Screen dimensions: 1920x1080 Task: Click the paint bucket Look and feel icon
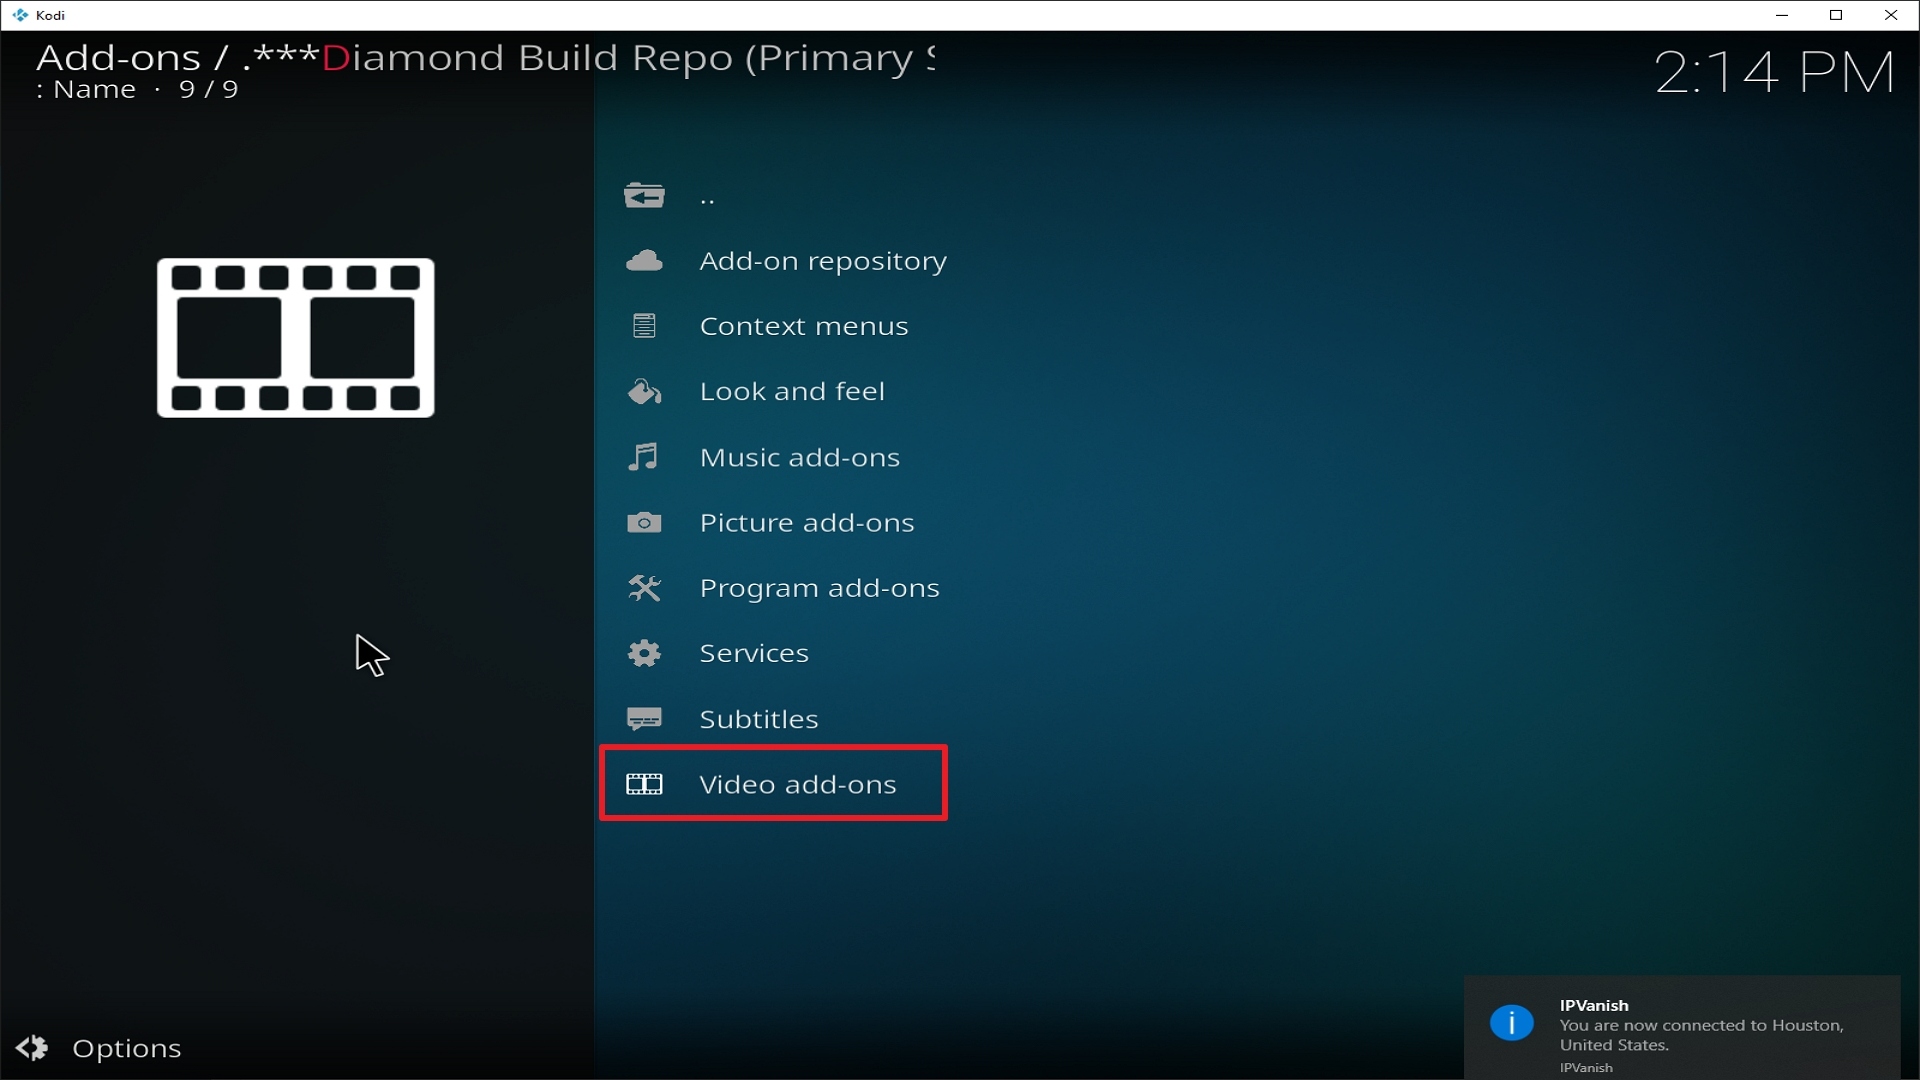pyautogui.click(x=644, y=391)
